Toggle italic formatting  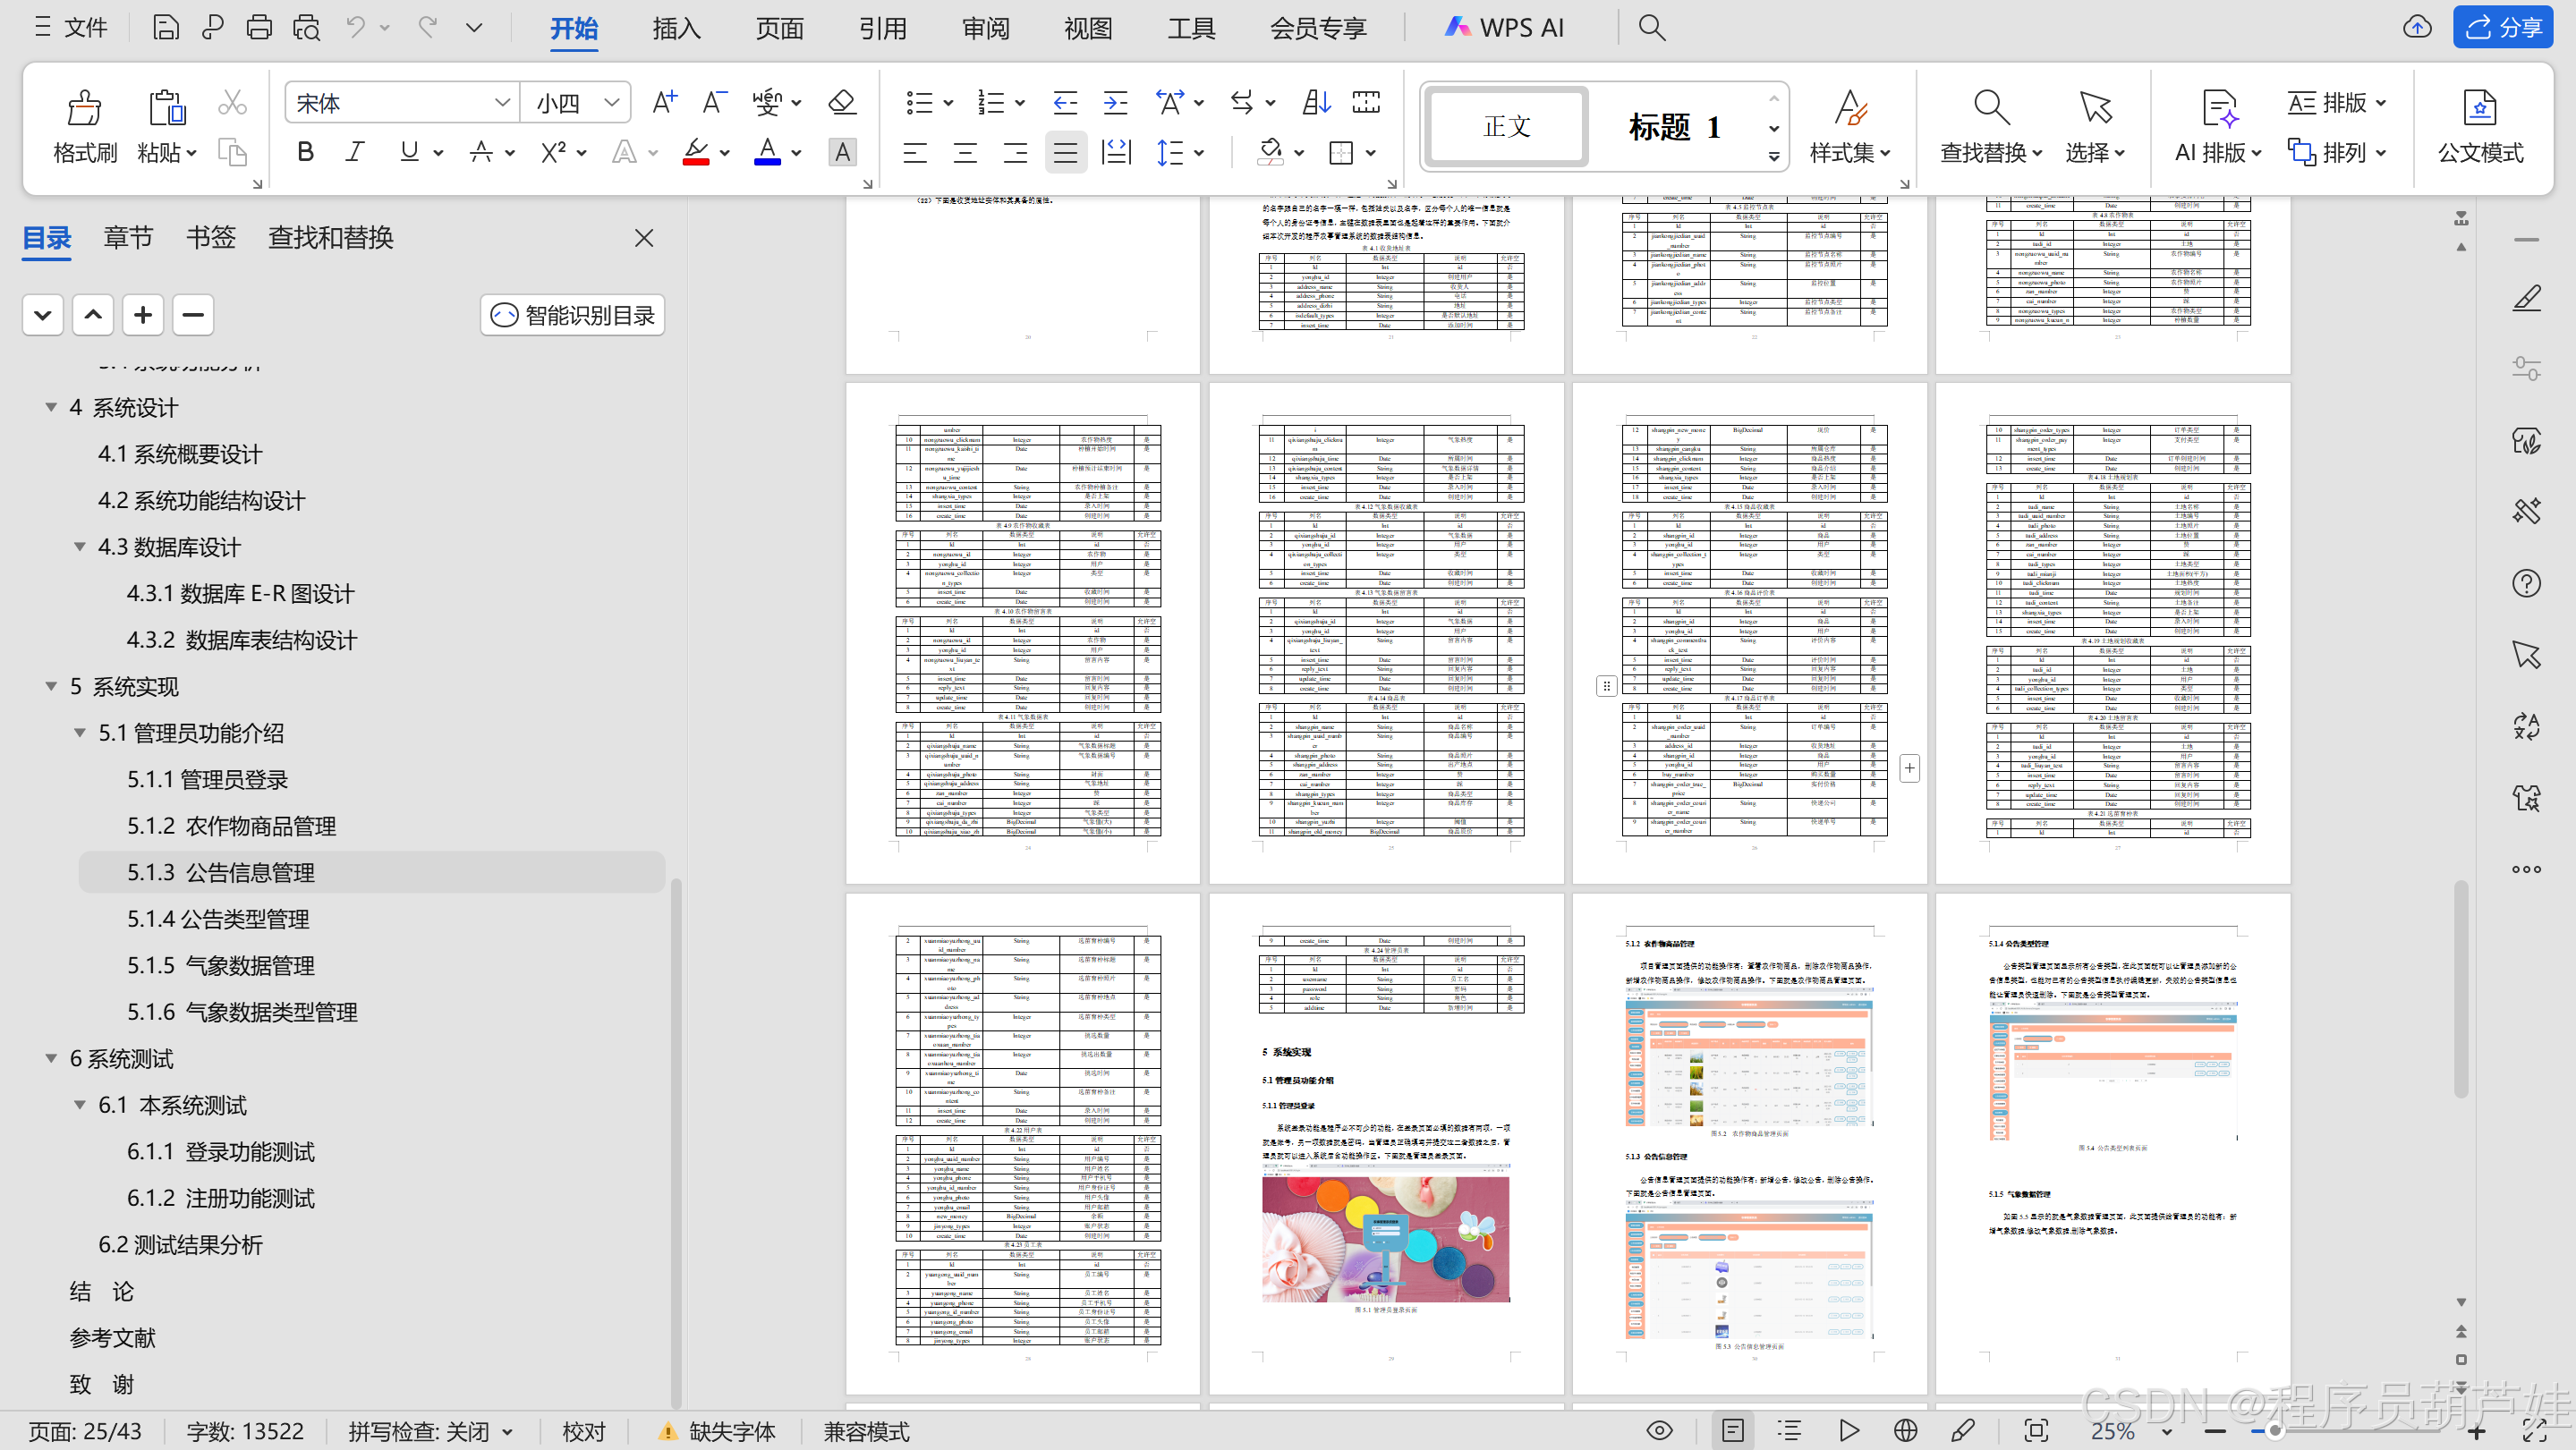[355, 152]
